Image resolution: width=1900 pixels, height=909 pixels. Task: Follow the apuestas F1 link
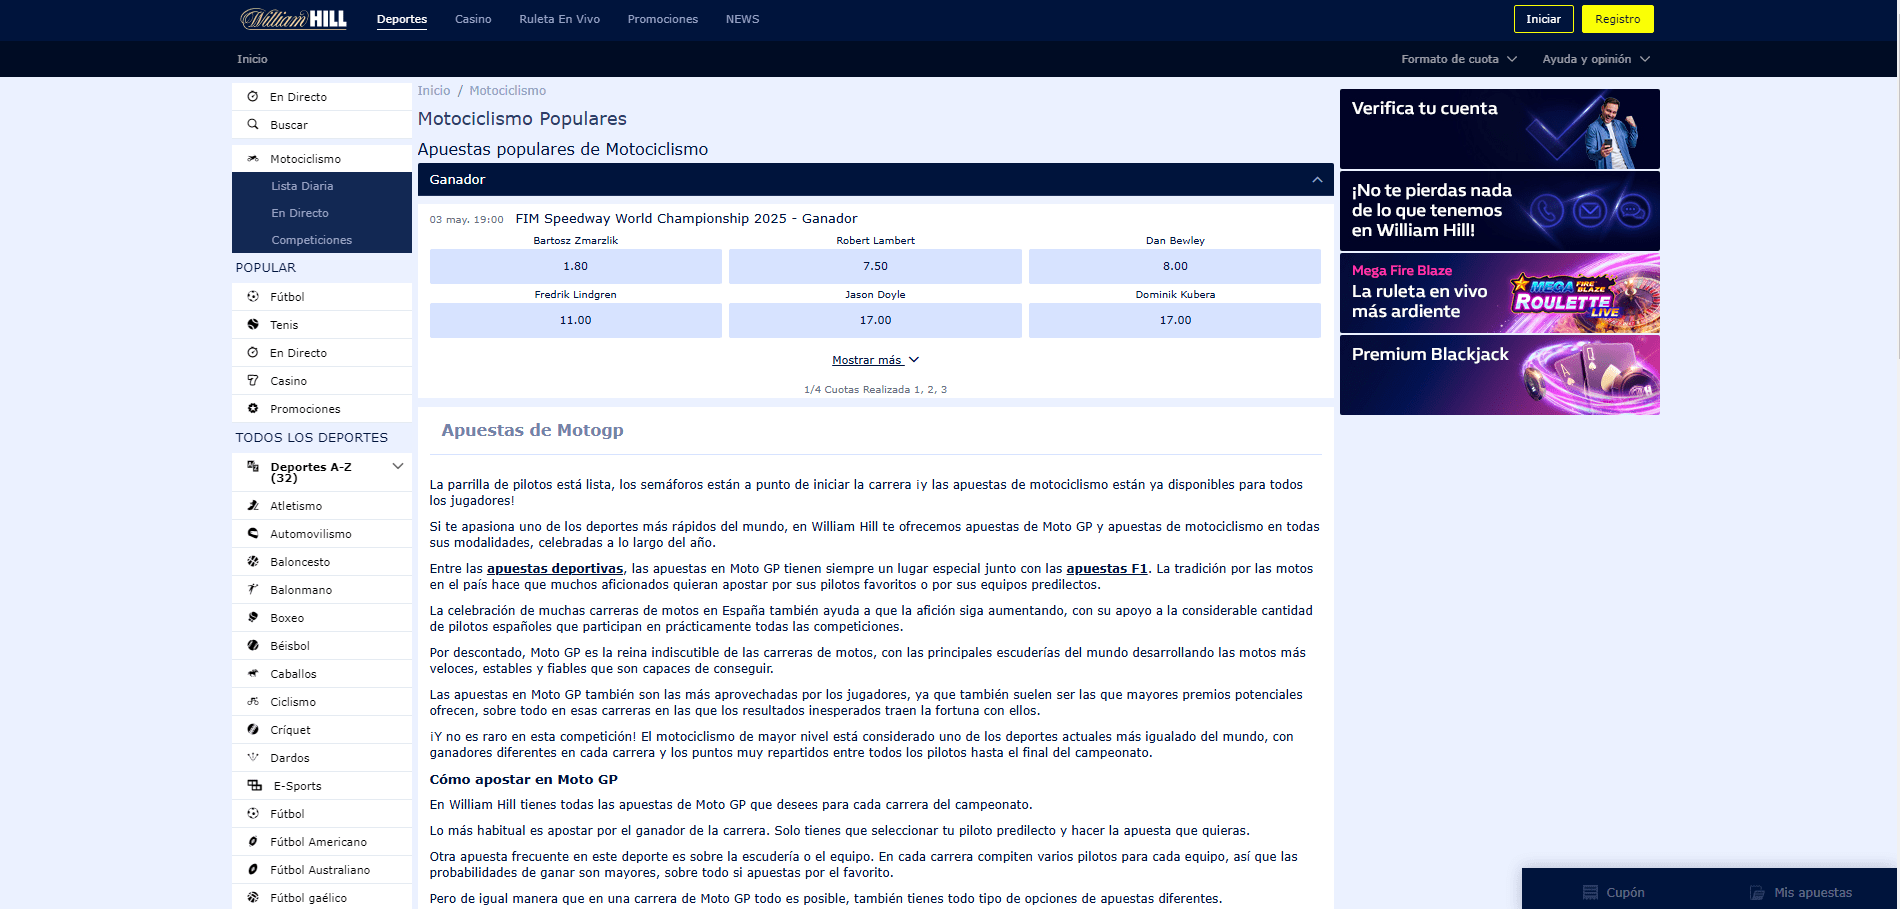1107,569
